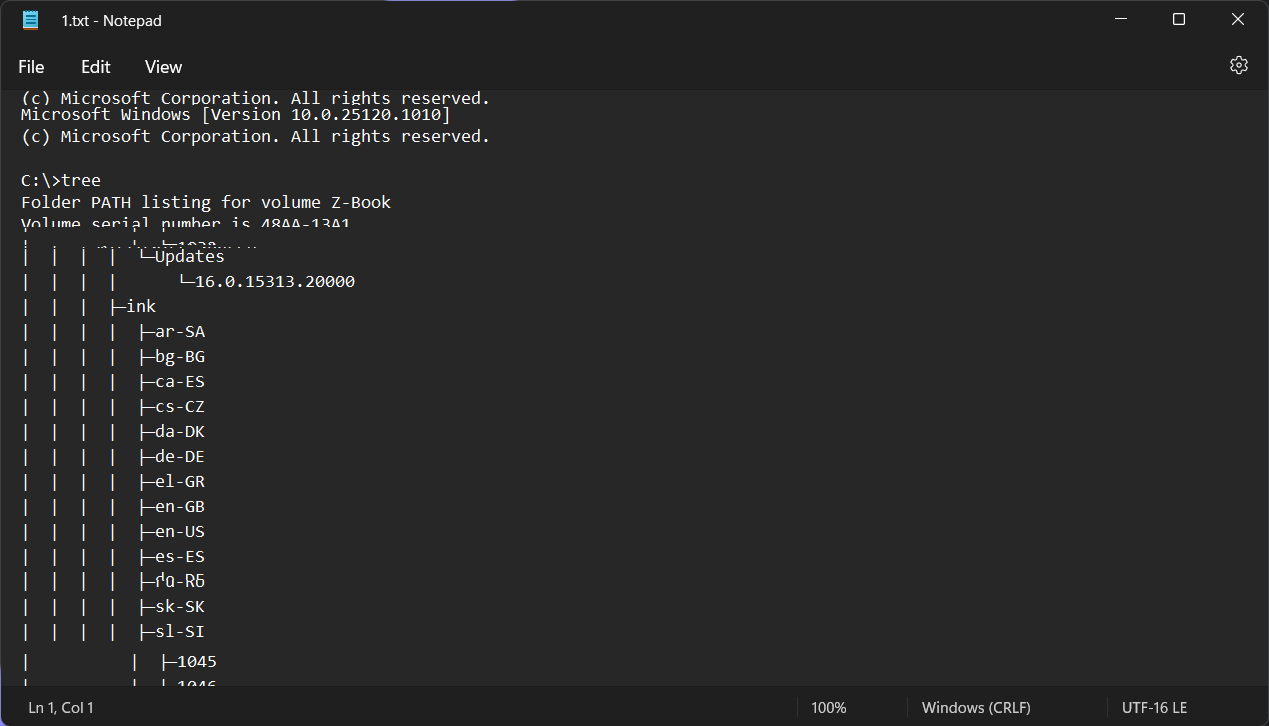The width and height of the screenshot is (1269, 726).
Task: Click the 'sl-SI' entry
Action: 180,632
